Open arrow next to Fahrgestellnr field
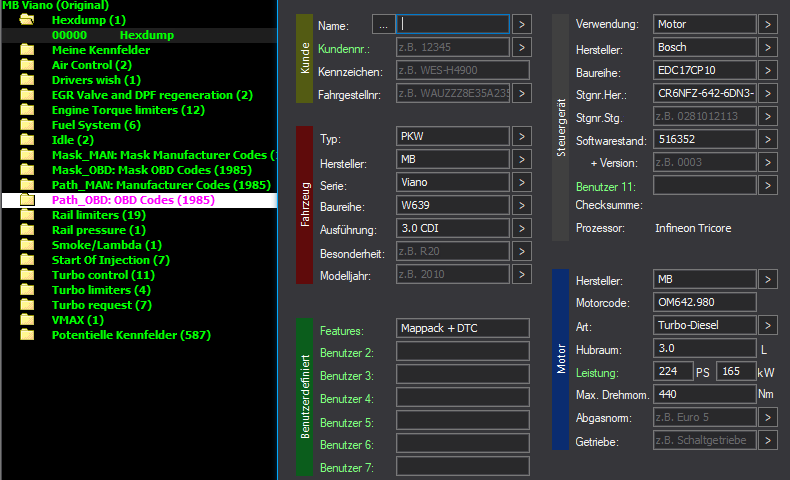790x480 pixels. tap(522, 94)
